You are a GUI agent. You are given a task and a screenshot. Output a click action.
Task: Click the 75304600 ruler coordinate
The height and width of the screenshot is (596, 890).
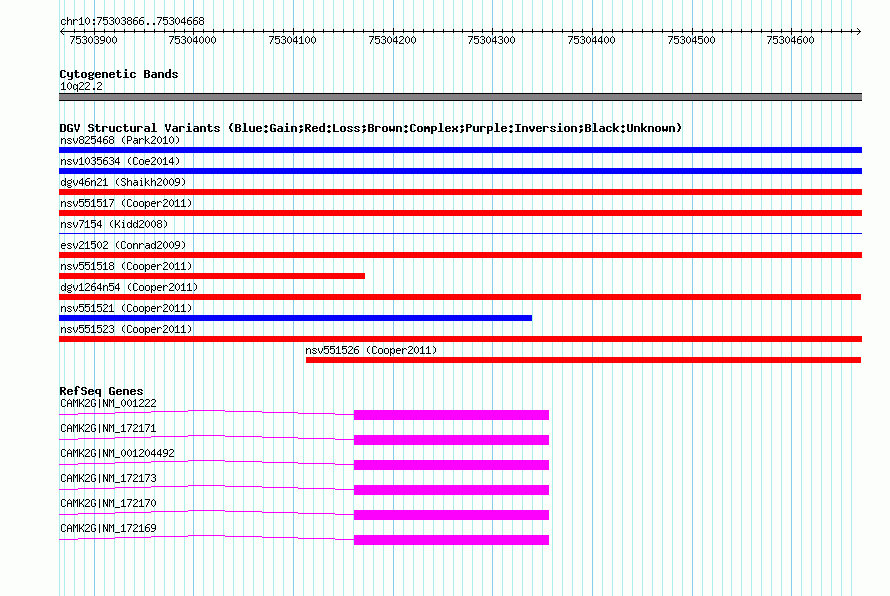click(790, 40)
